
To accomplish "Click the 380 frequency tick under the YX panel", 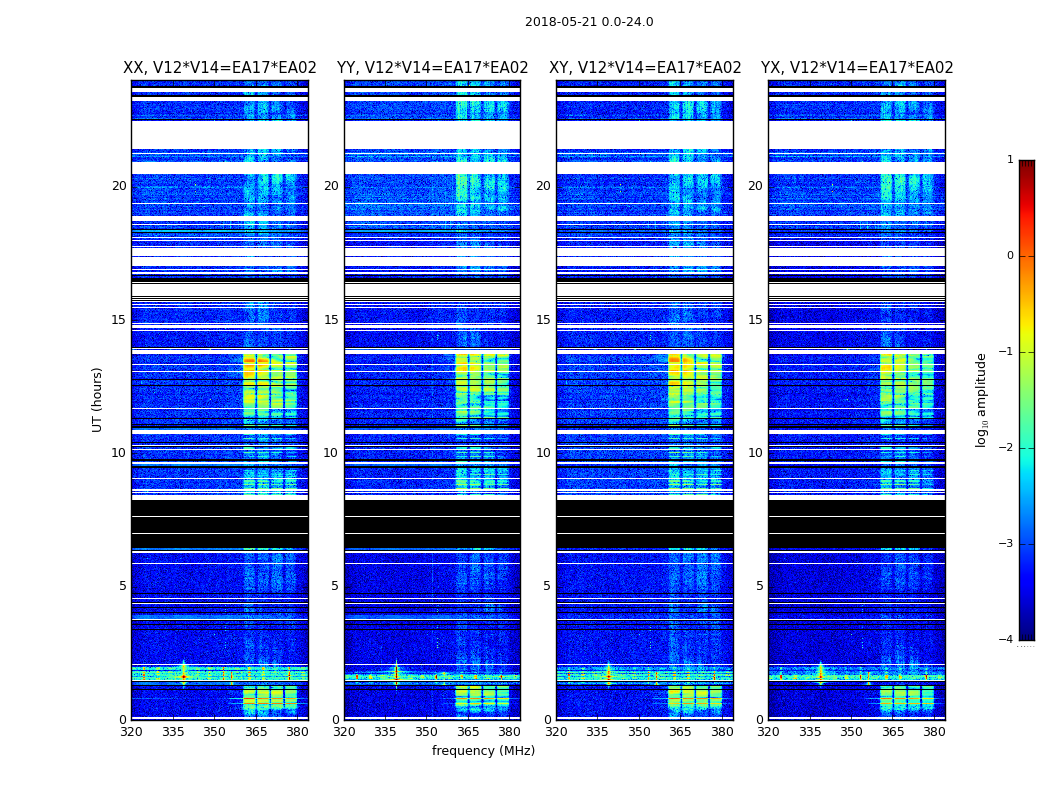I will (x=934, y=732).
